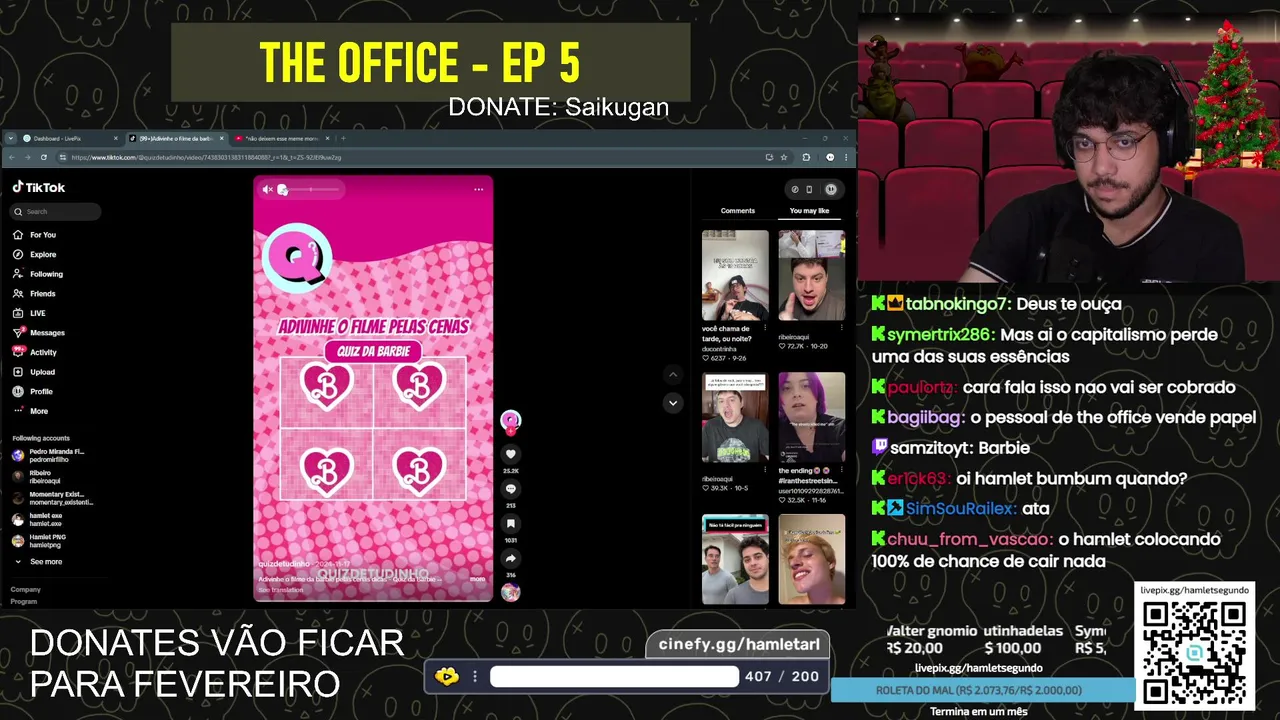1280x720 pixels.
Task: Open More options in TikTok sidebar
Action: tap(31, 411)
